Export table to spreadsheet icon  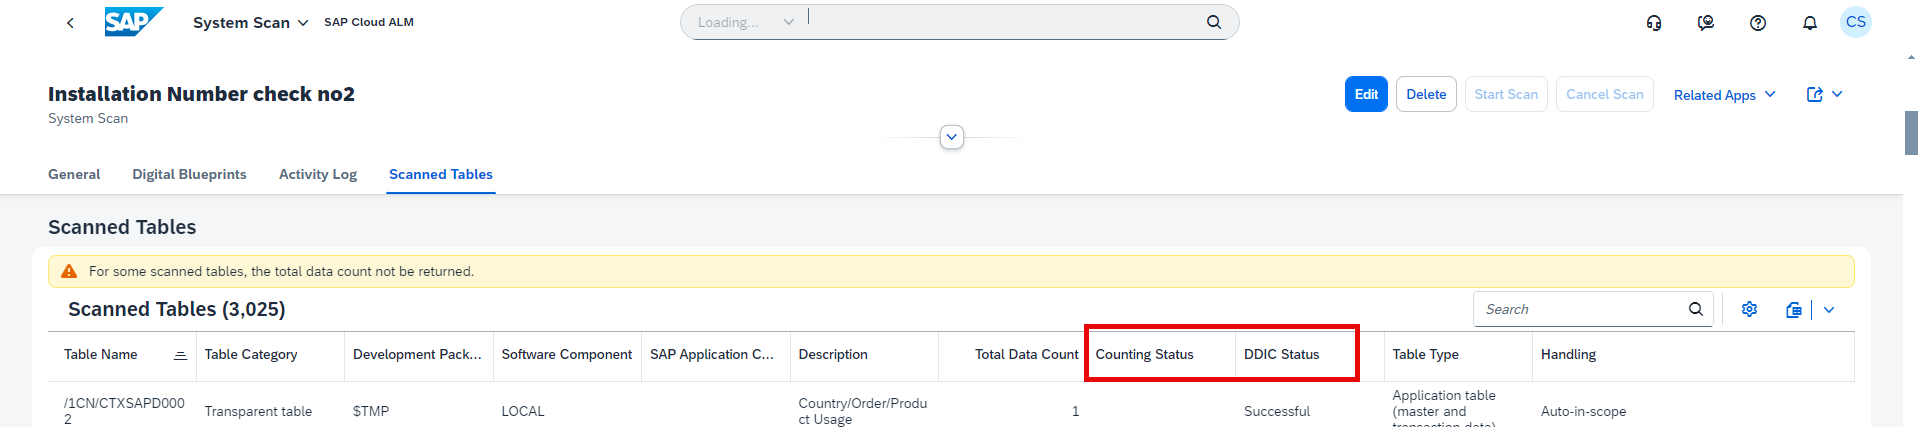(x=1794, y=310)
